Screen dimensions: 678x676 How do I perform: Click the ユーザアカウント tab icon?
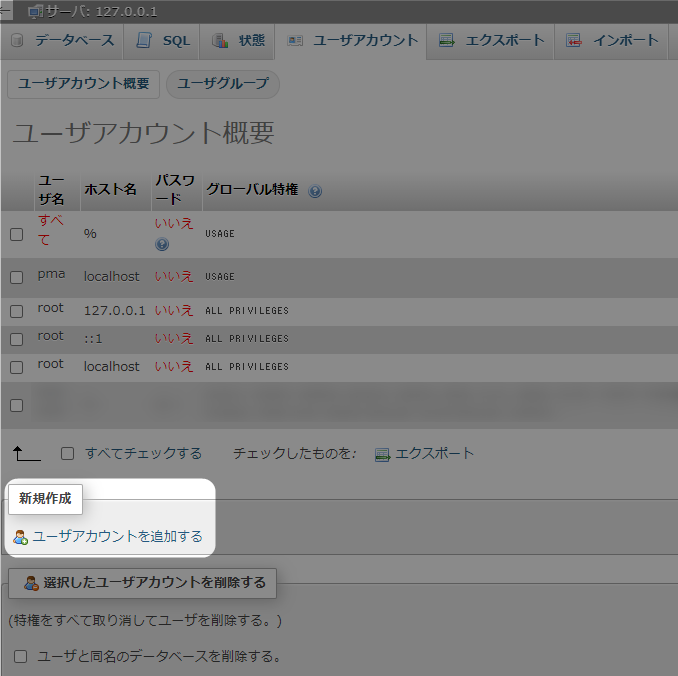point(295,41)
